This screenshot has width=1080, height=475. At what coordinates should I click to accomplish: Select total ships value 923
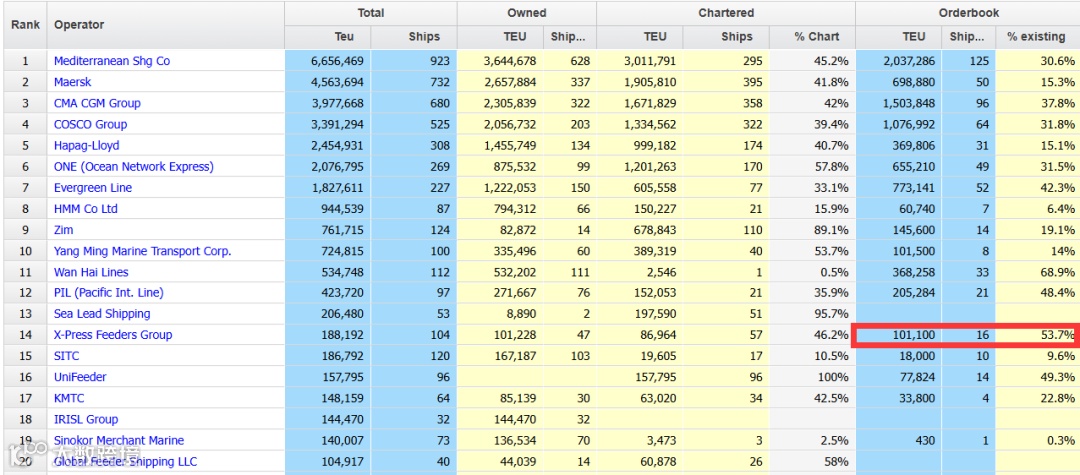(x=440, y=61)
